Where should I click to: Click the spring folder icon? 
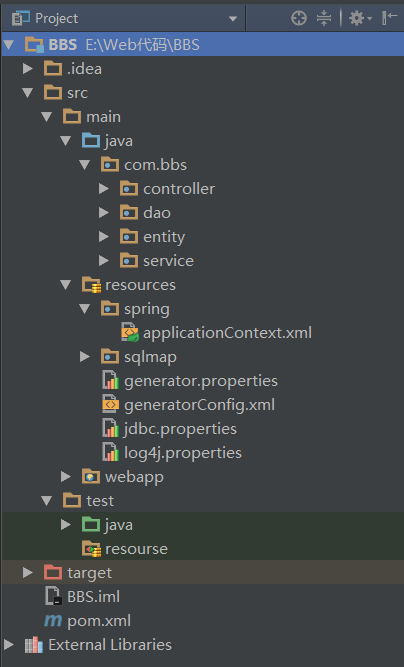(110, 308)
